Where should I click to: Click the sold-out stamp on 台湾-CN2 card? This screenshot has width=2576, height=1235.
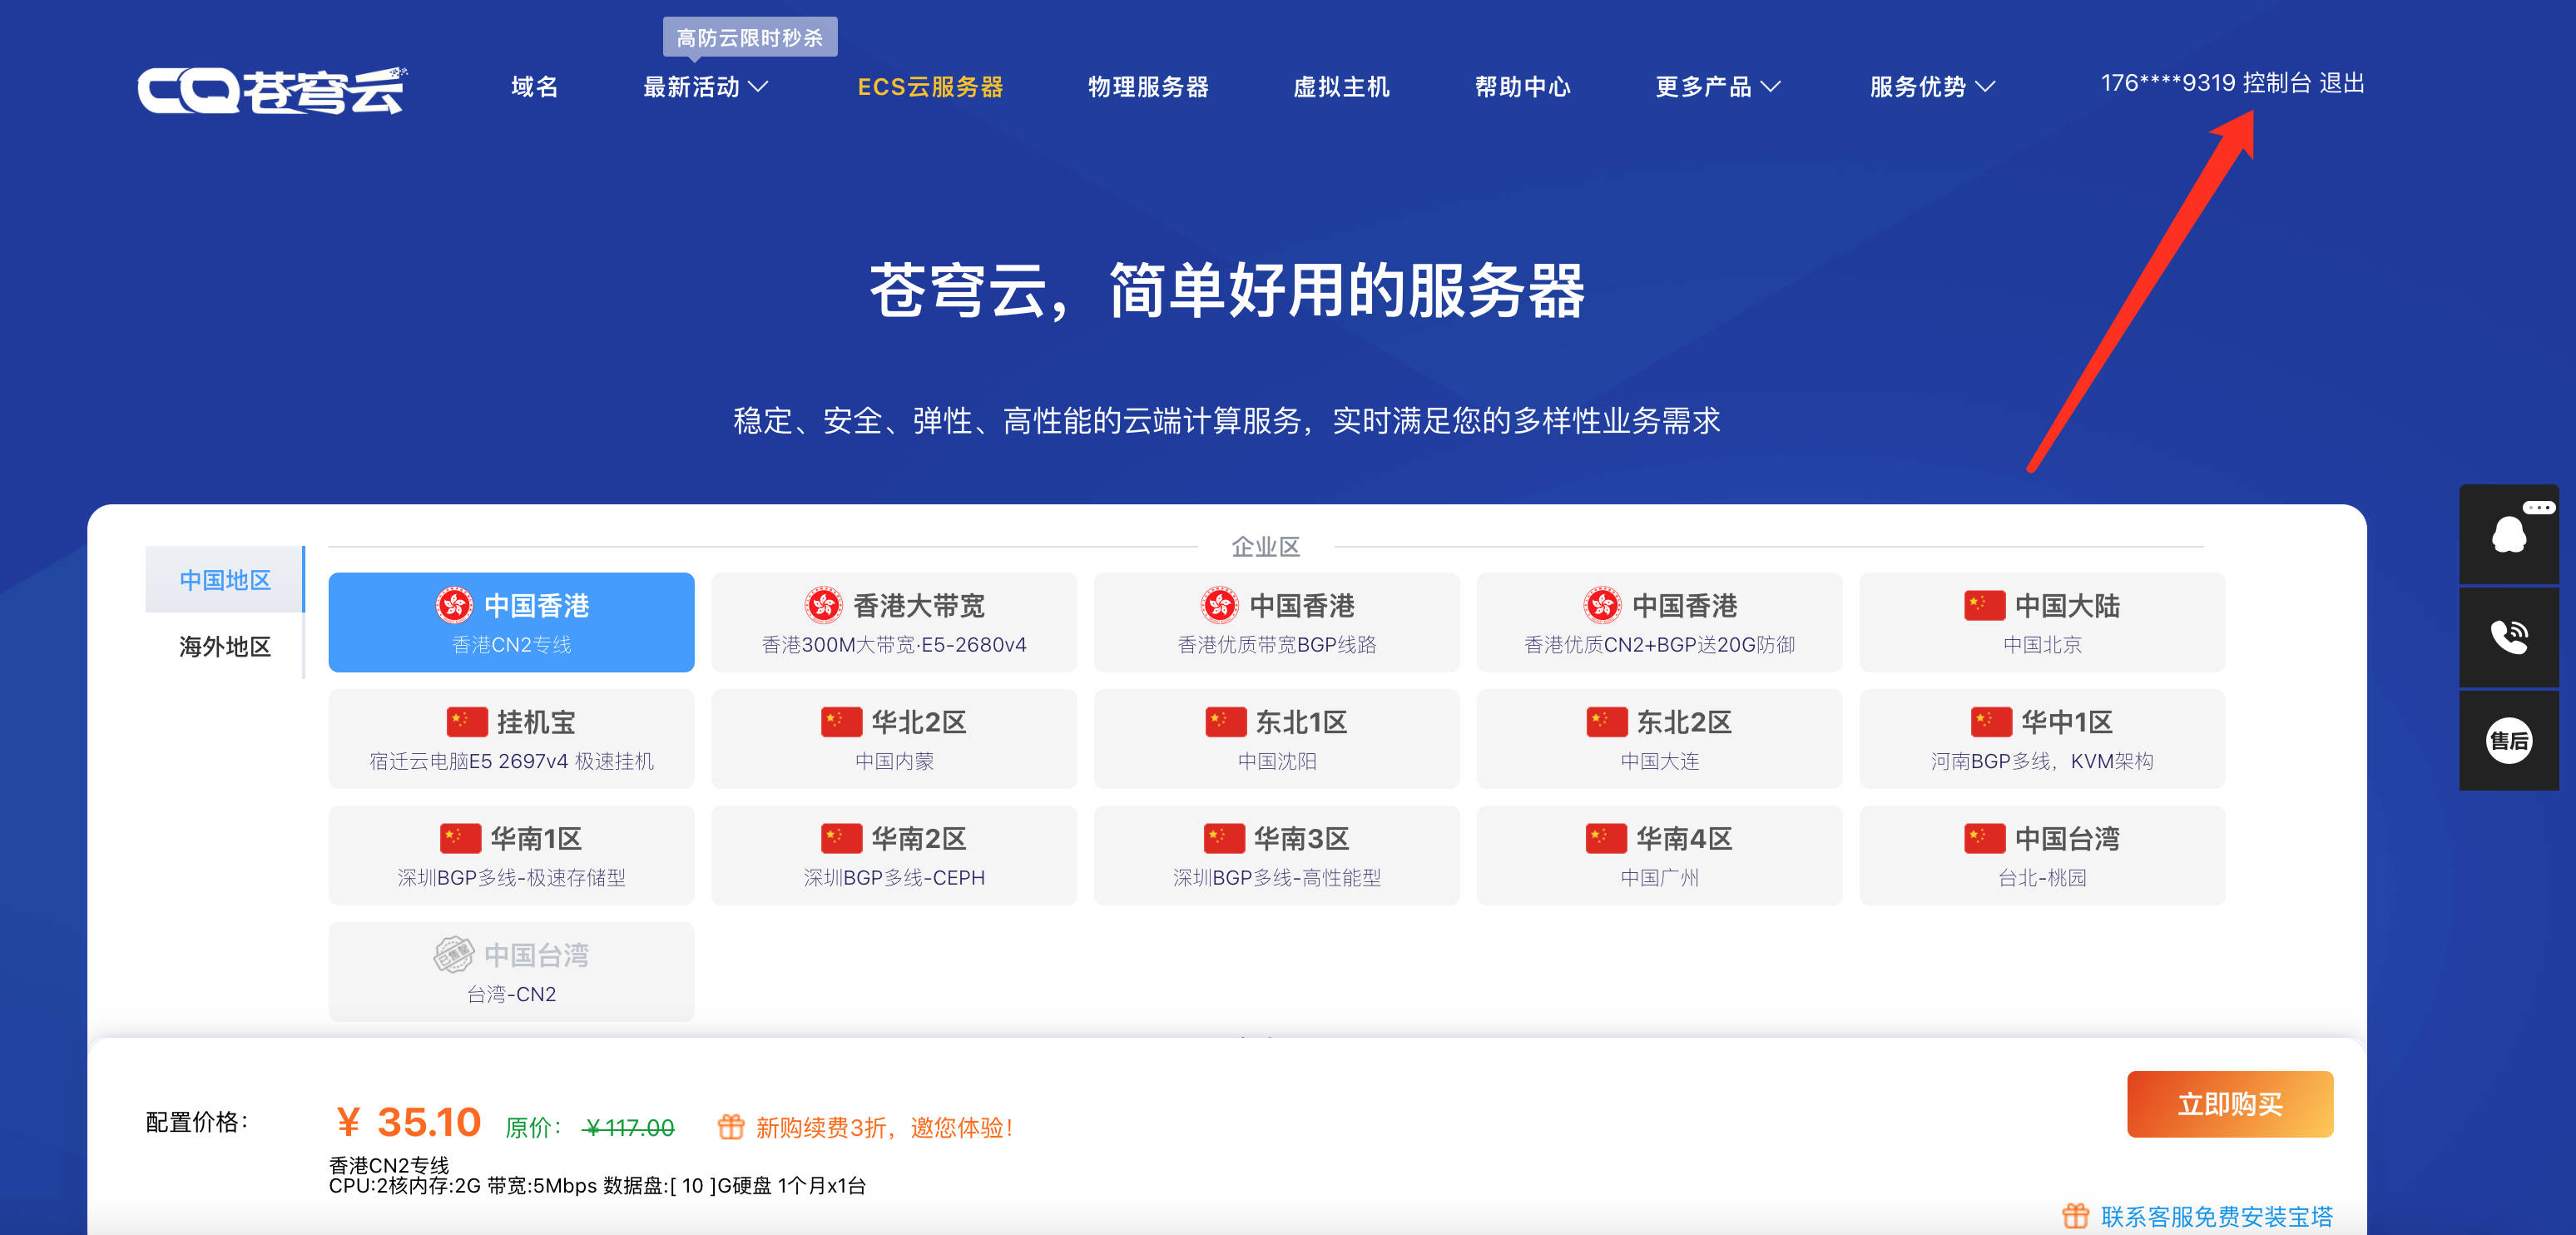pos(454,955)
